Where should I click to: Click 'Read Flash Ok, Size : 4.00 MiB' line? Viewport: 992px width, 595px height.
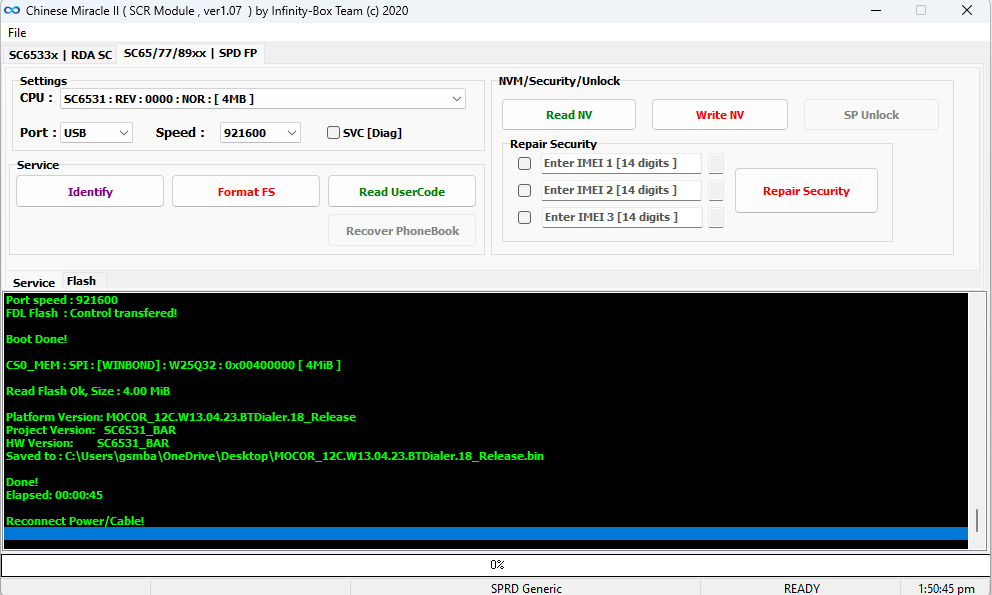[88, 391]
